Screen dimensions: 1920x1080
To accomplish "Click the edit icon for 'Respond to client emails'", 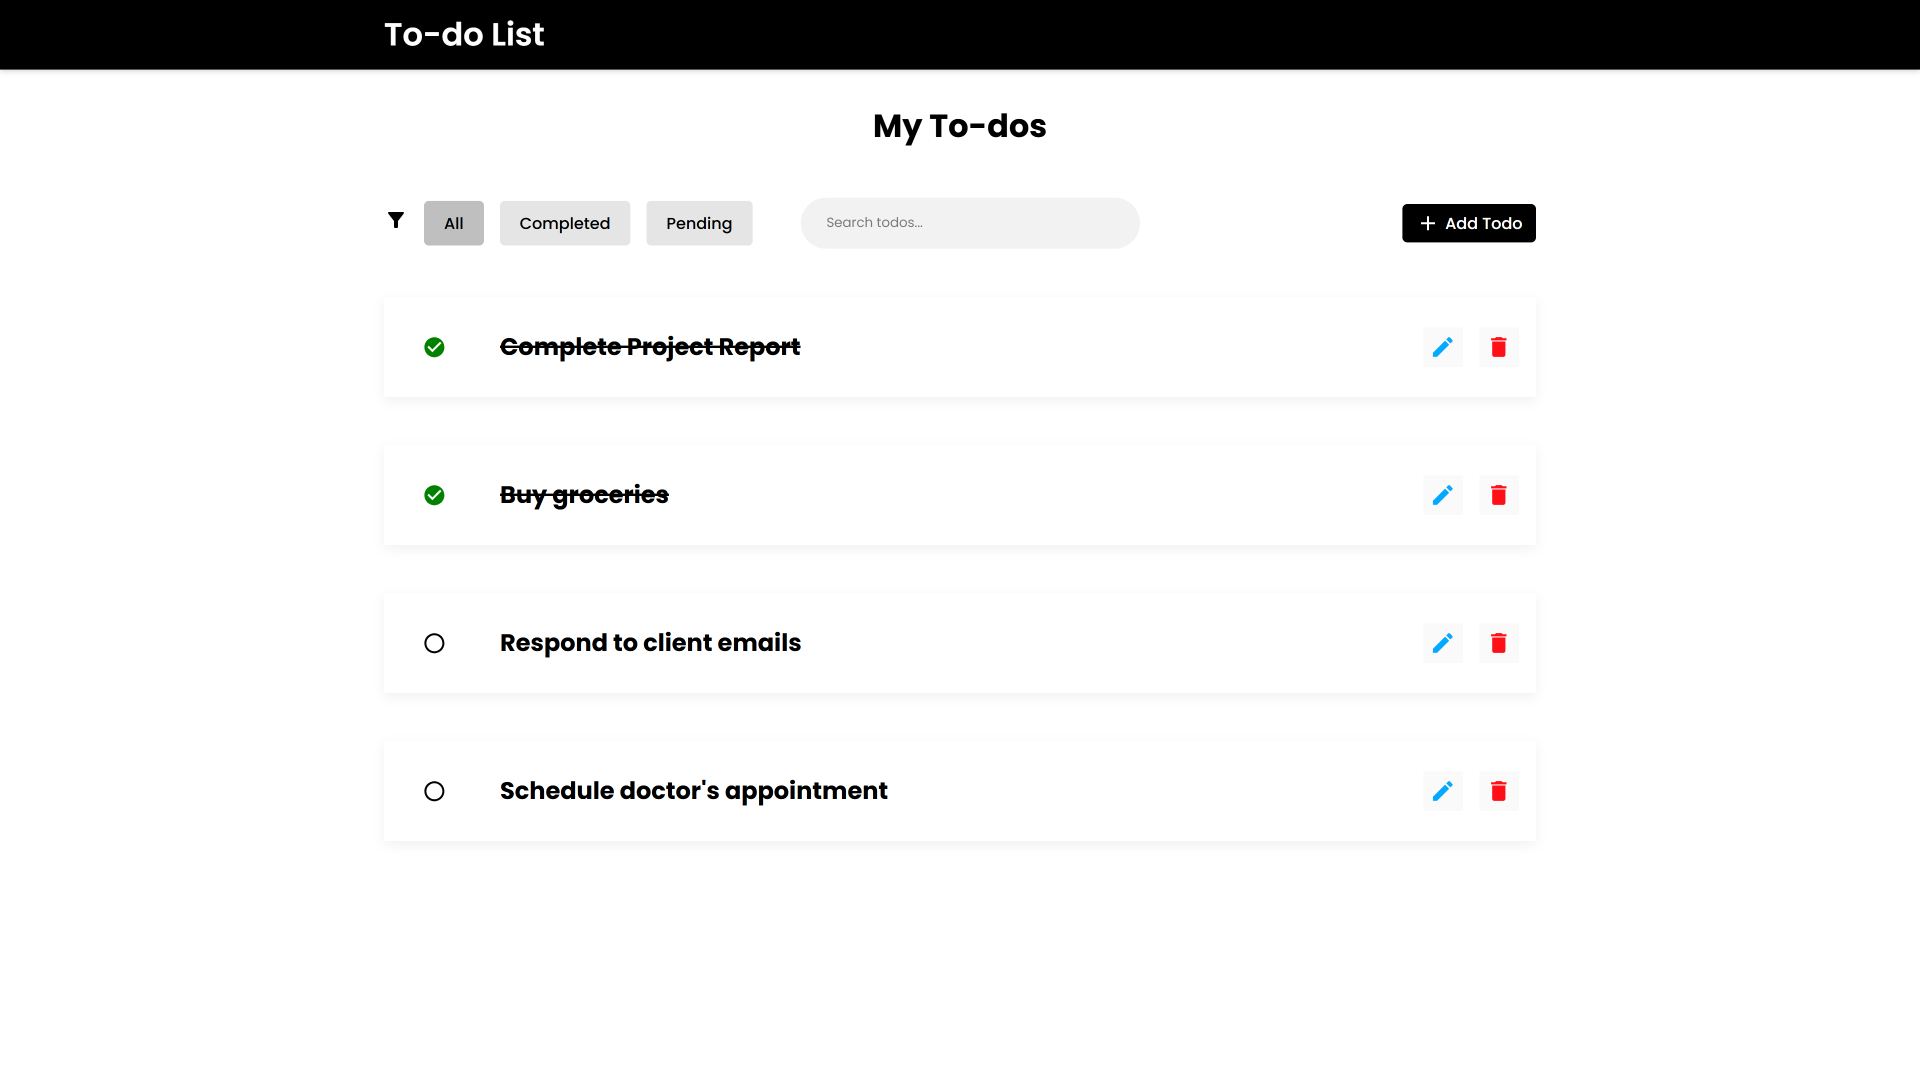I will pyautogui.click(x=1443, y=642).
